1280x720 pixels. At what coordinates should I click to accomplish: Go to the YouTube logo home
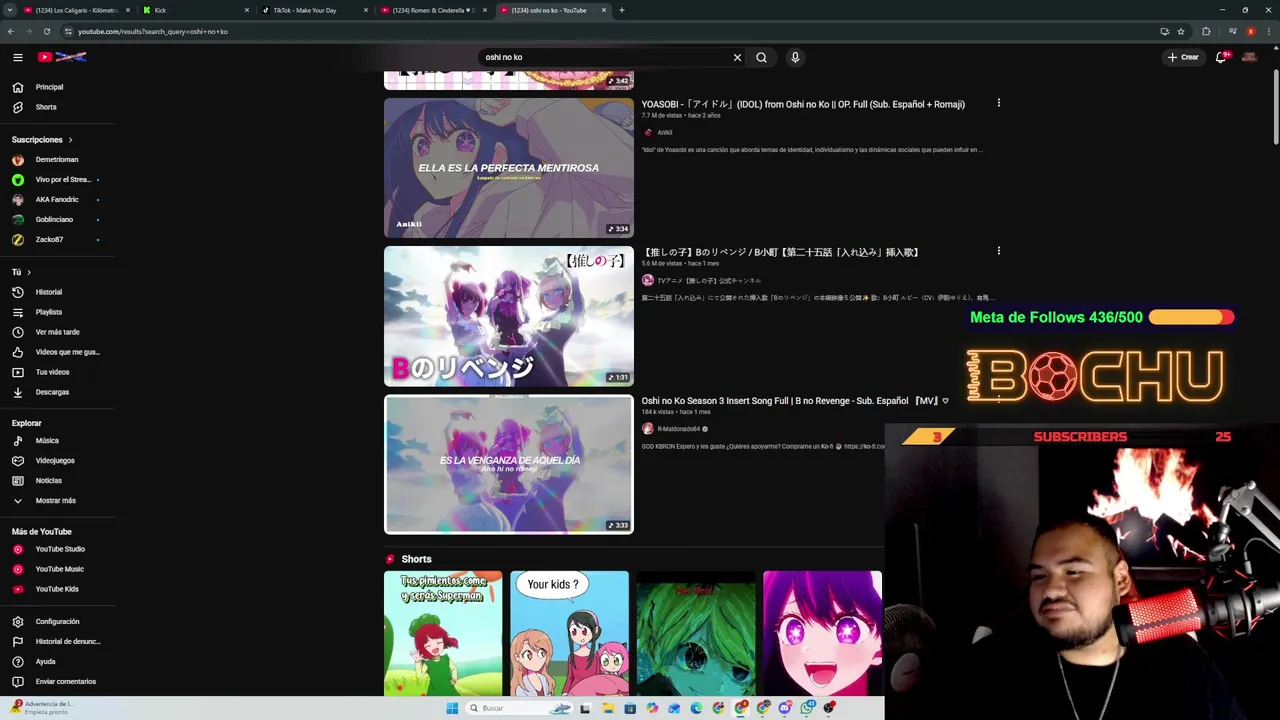pos(62,57)
